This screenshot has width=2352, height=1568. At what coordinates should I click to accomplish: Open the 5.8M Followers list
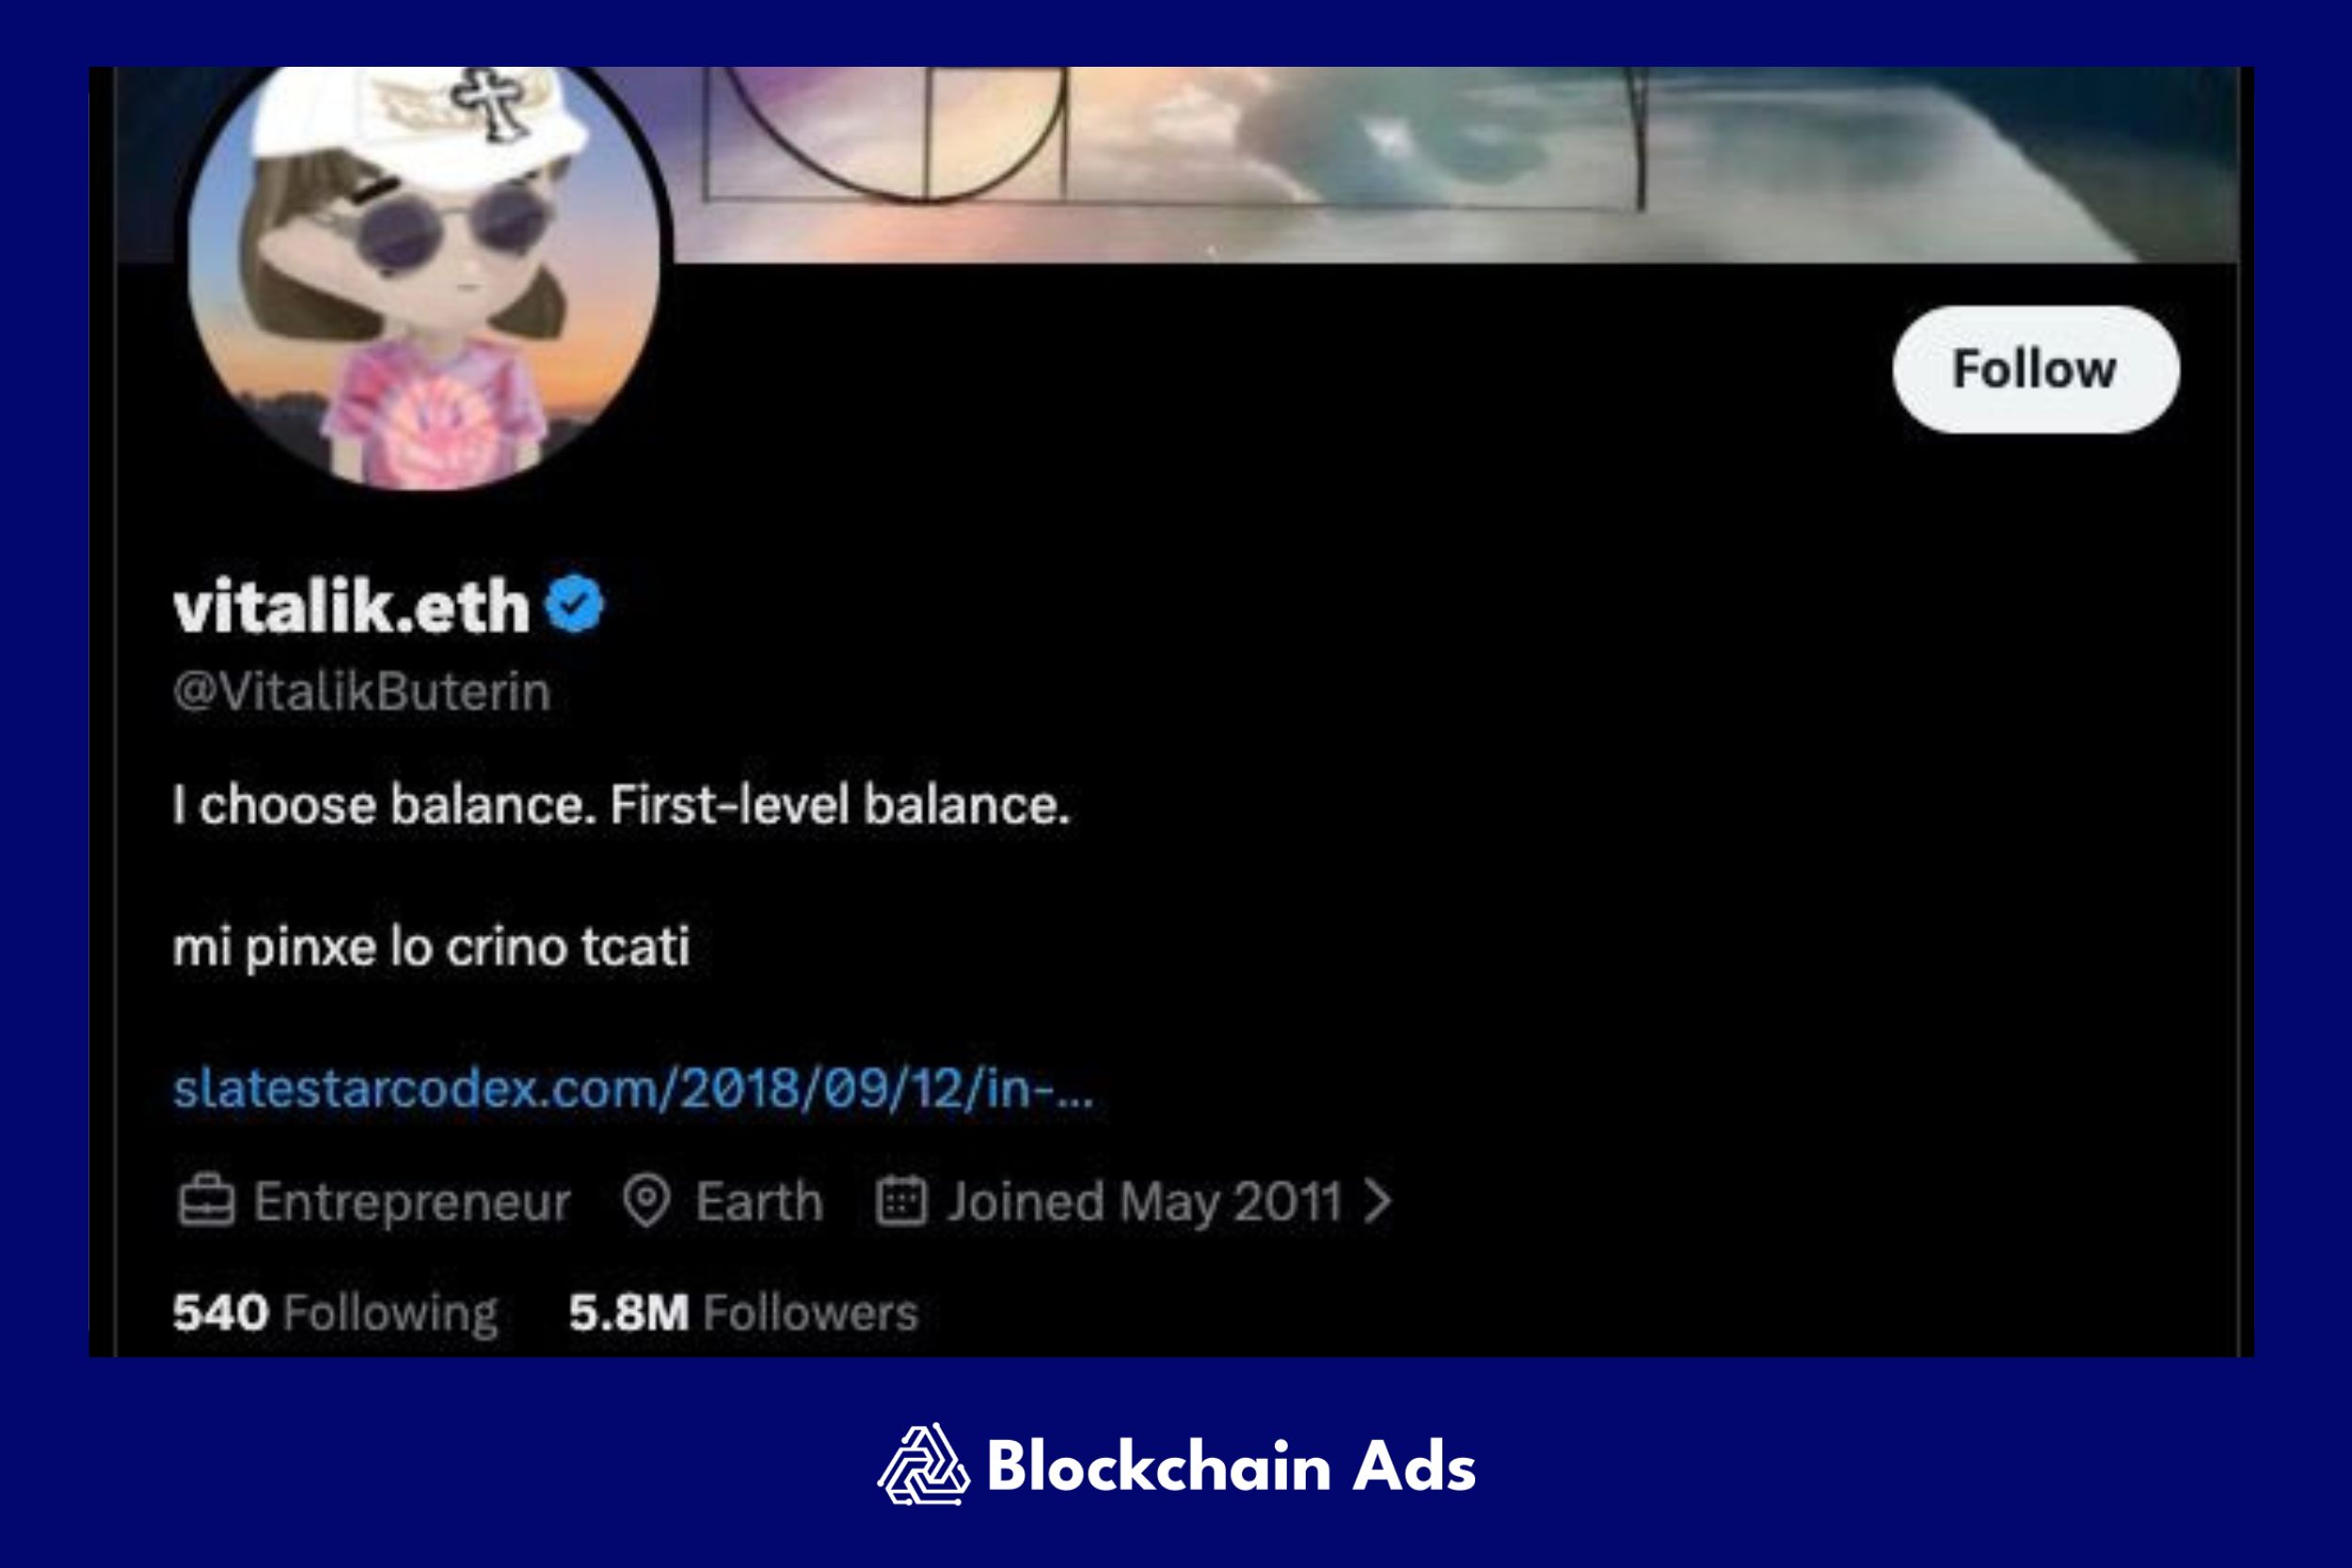click(743, 1312)
